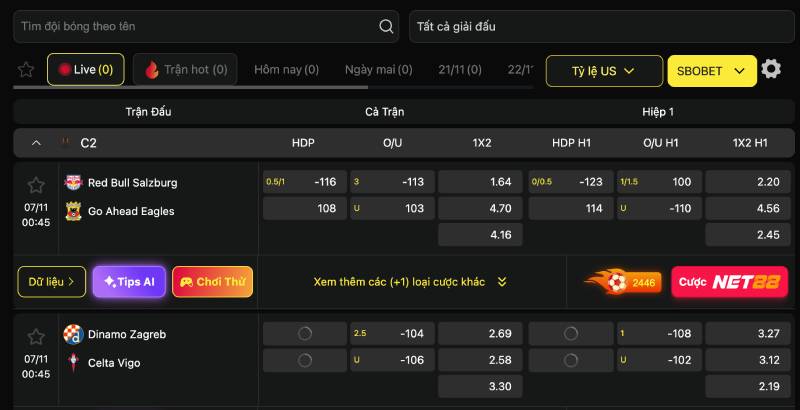Click the Red Bull Salzburg team logo

tap(73, 183)
